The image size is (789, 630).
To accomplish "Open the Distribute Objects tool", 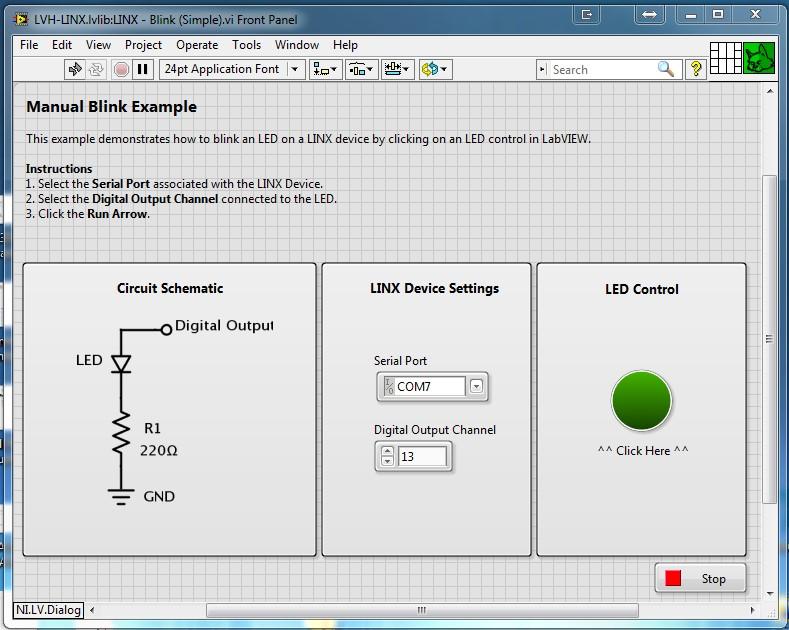I will [x=361, y=69].
